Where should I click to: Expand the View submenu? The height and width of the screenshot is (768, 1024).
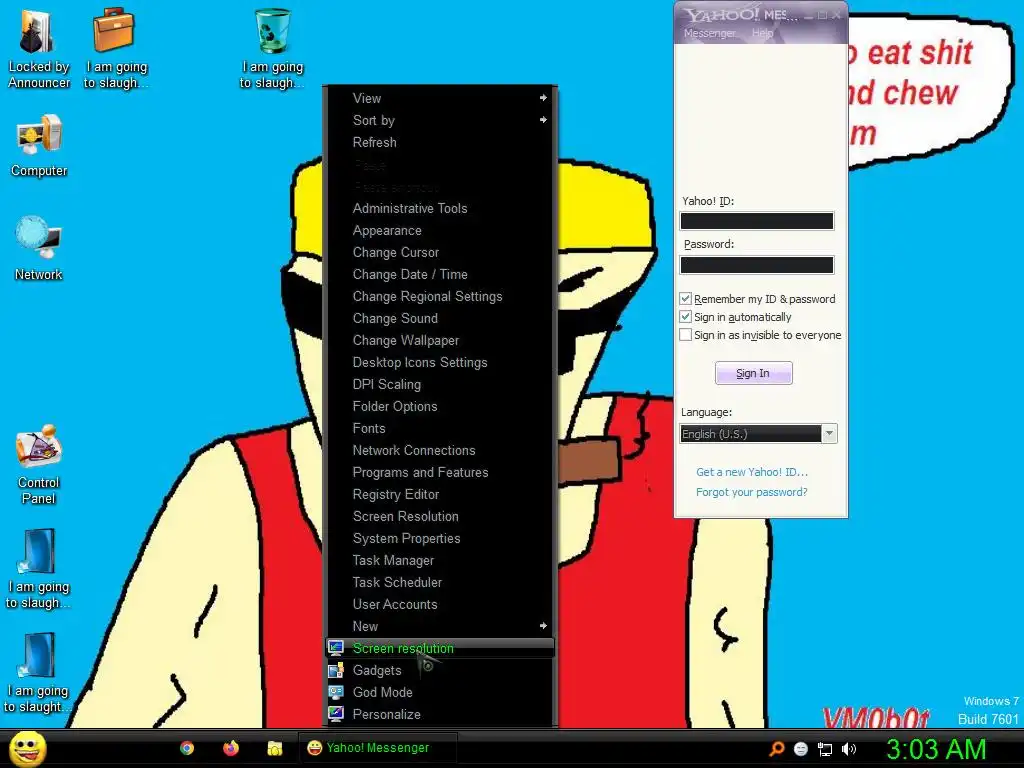(x=441, y=98)
